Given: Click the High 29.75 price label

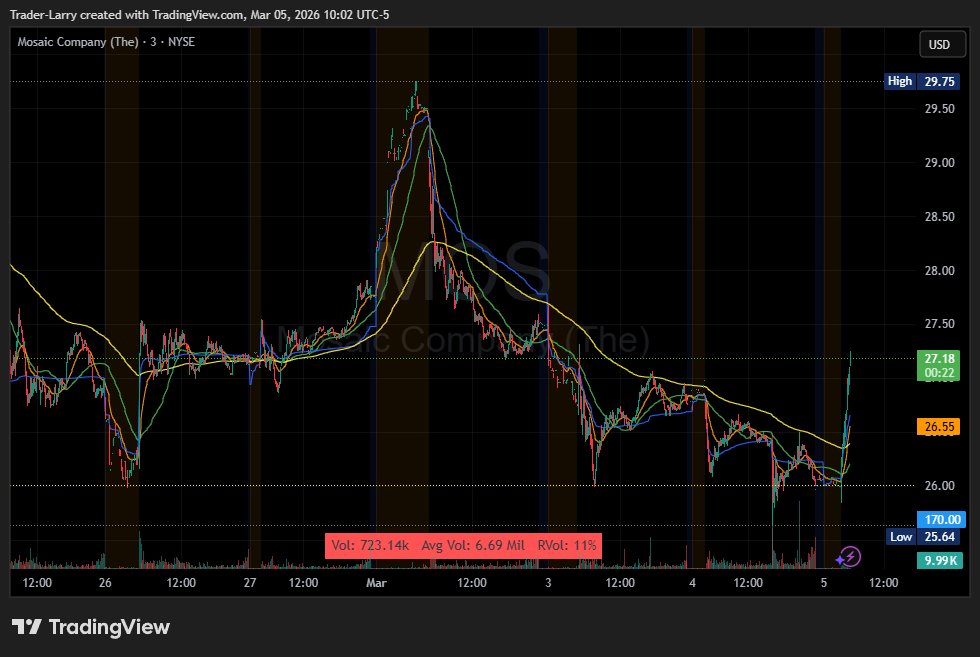Looking at the screenshot, I should click(x=922, y=81).
